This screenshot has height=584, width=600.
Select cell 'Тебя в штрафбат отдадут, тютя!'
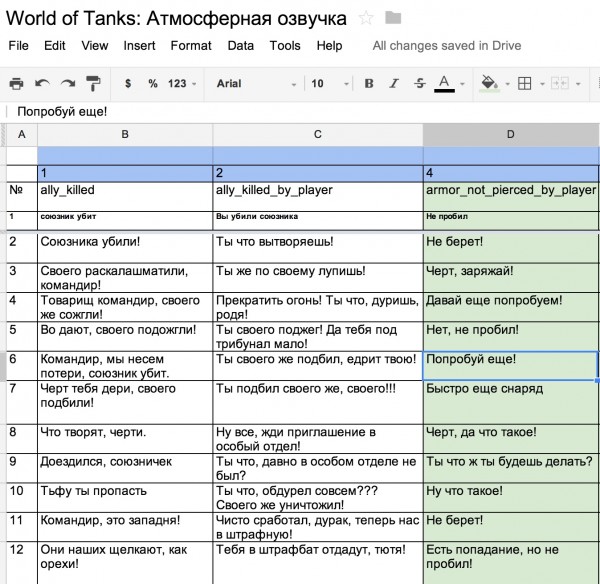(318, 563)
